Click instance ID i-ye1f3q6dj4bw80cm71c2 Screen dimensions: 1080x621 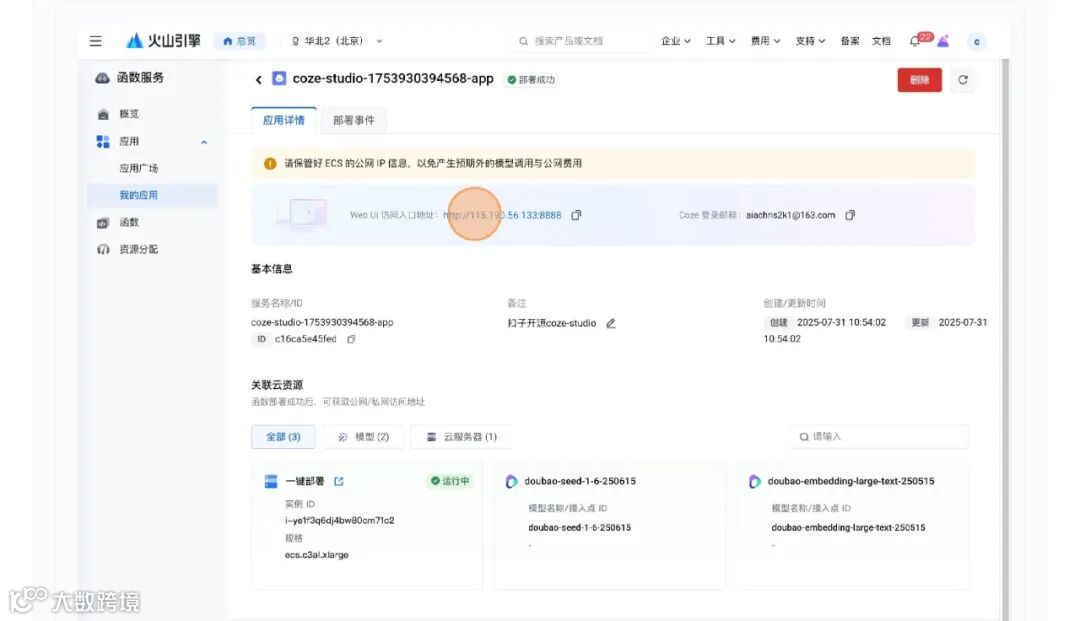click(340, 520)
